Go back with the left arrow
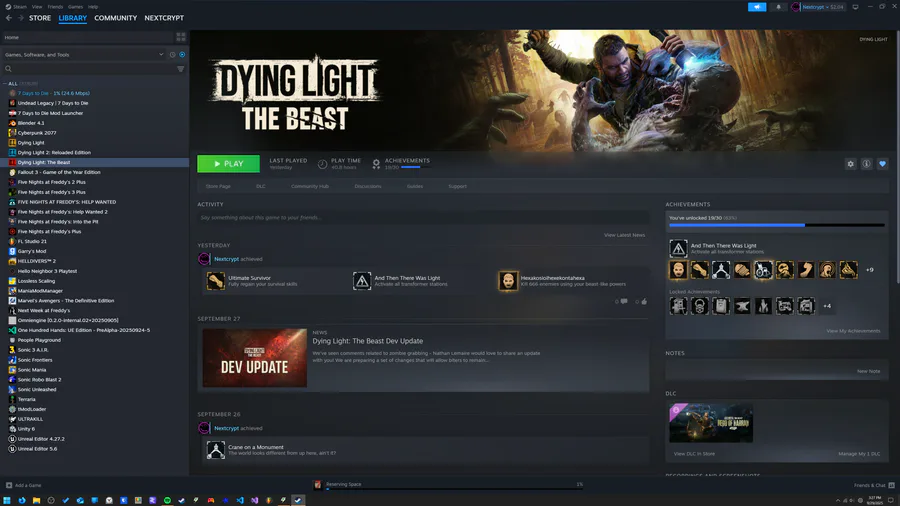Image resolution: width=900 pixels, height=506 pixels. point(9,18)
